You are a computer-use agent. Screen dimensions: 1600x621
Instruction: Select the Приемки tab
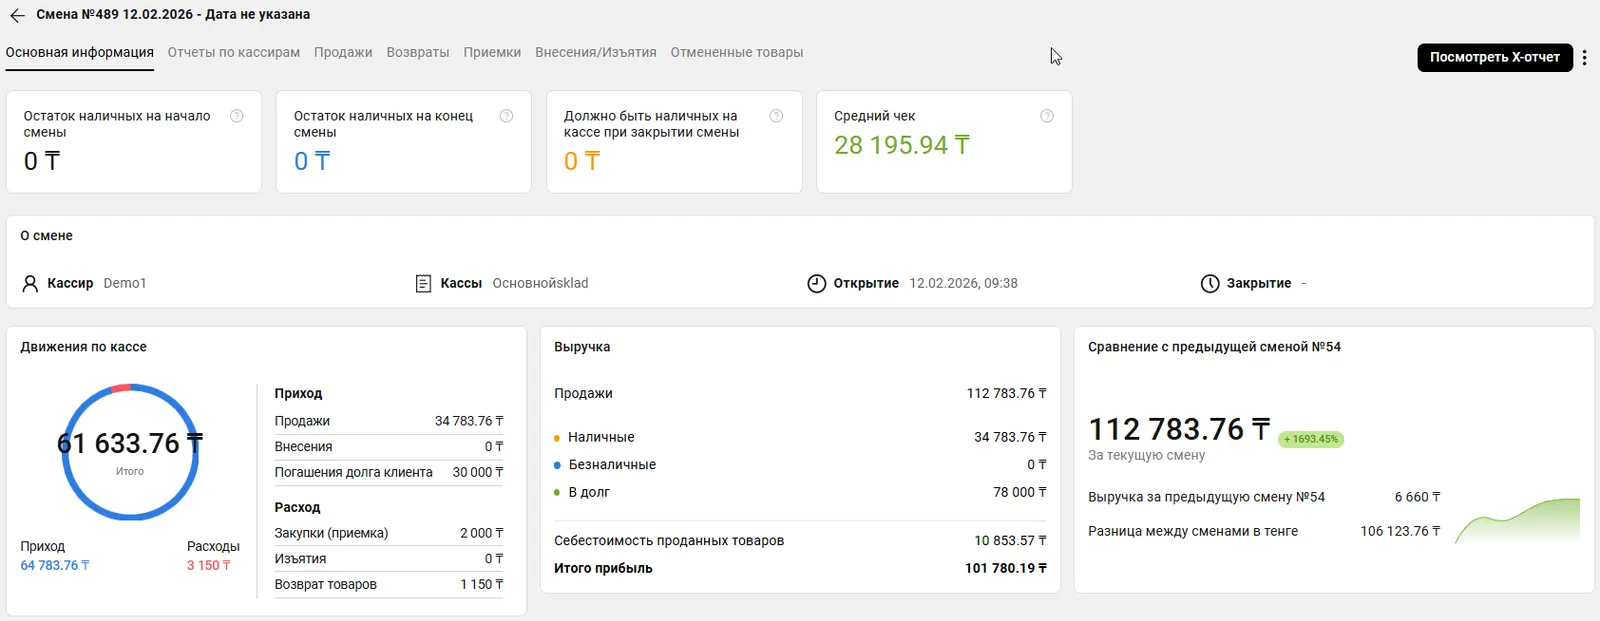click(x=492, y=53)
